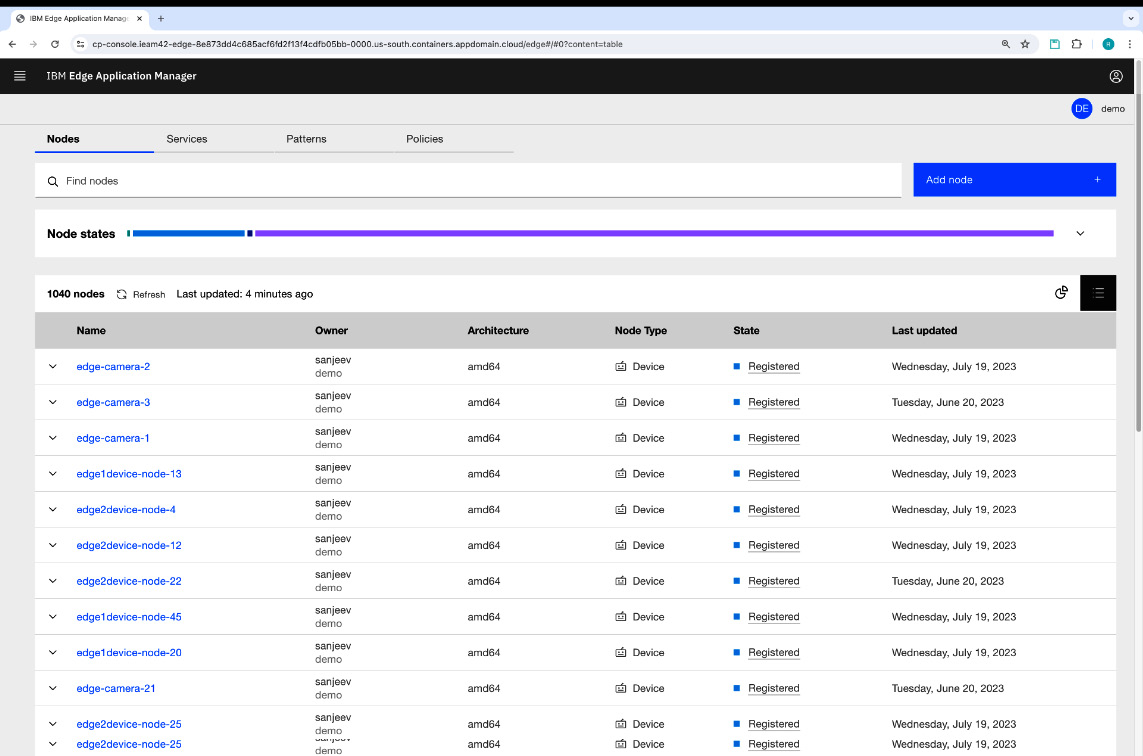1143x756 pixels.
Task: Open the edge2device-node-4 node link
Action: [126, 510]
